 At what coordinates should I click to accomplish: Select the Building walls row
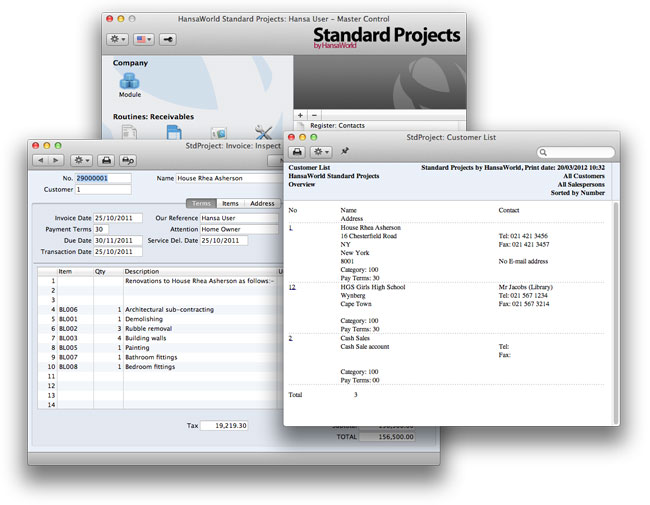pyautogui.click(x=160, y=338)
